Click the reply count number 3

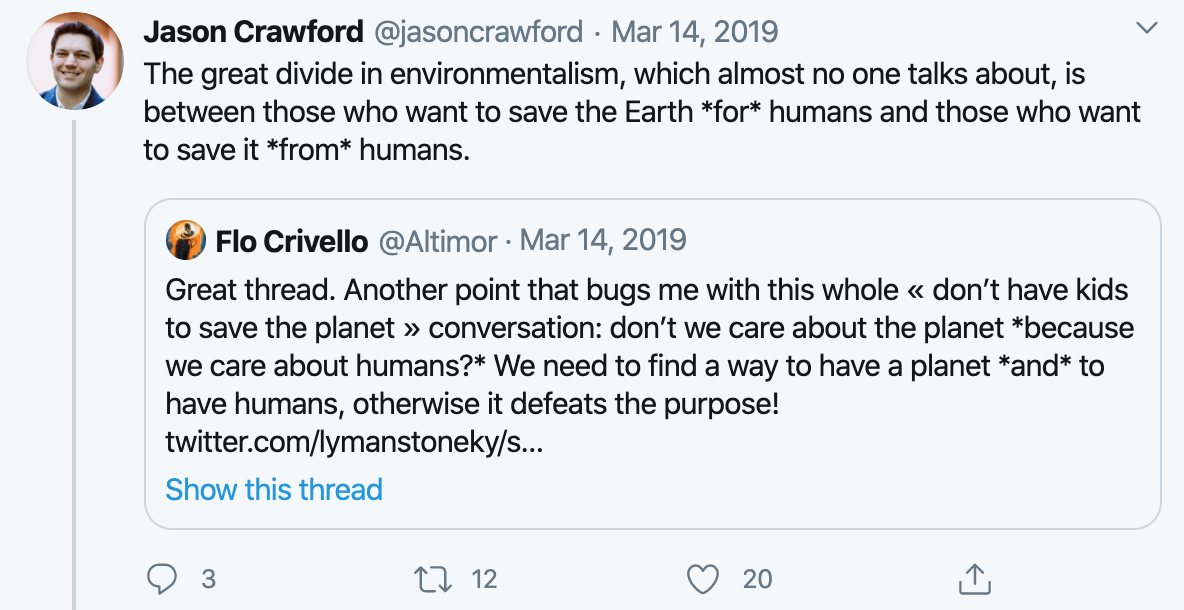coord(208,578)
